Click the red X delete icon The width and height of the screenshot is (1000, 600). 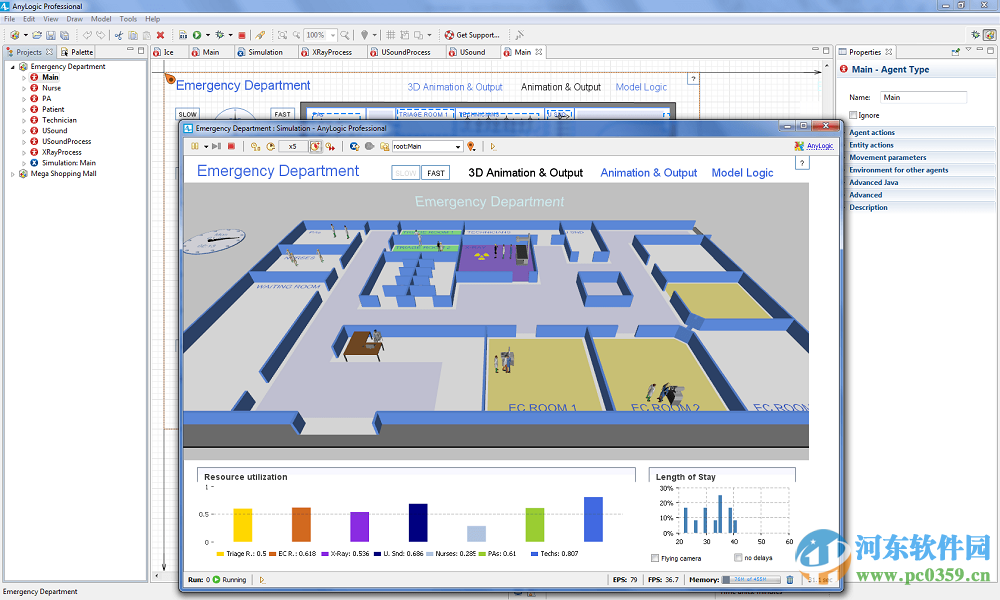160,35
